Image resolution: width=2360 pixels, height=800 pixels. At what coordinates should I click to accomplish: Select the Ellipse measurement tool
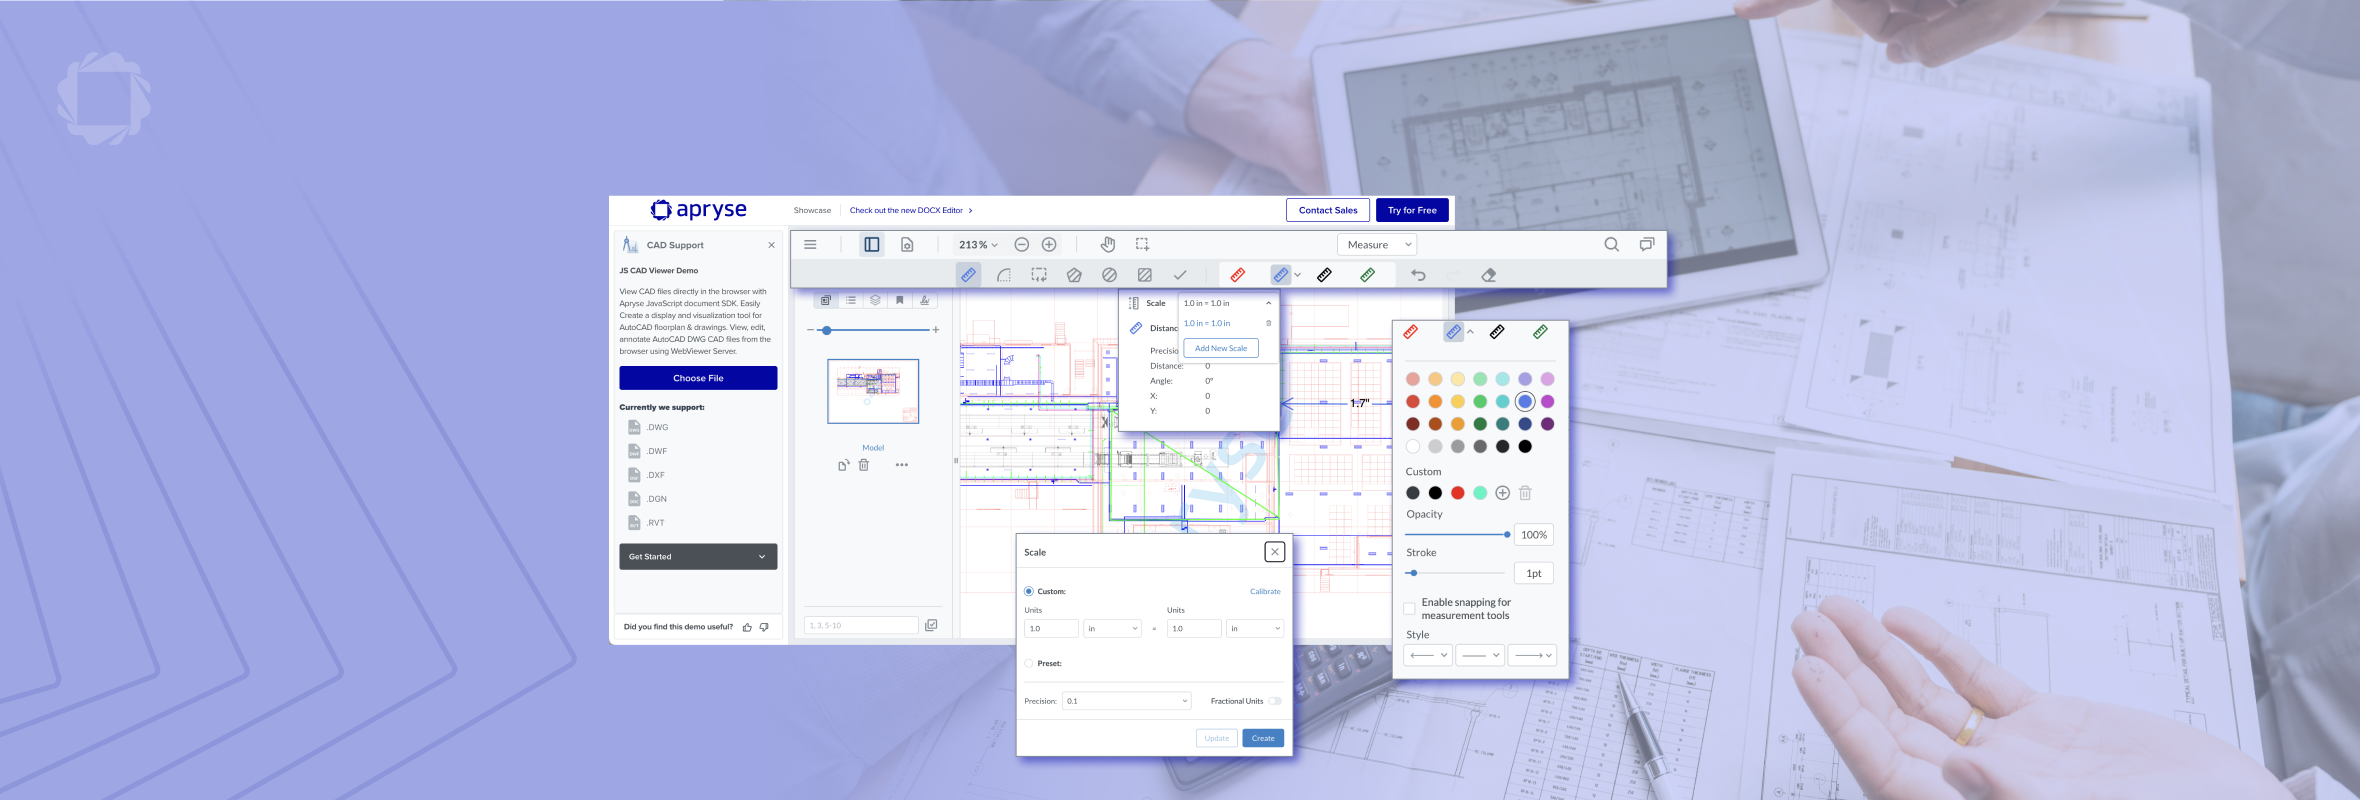click(x=1109, y=274)
